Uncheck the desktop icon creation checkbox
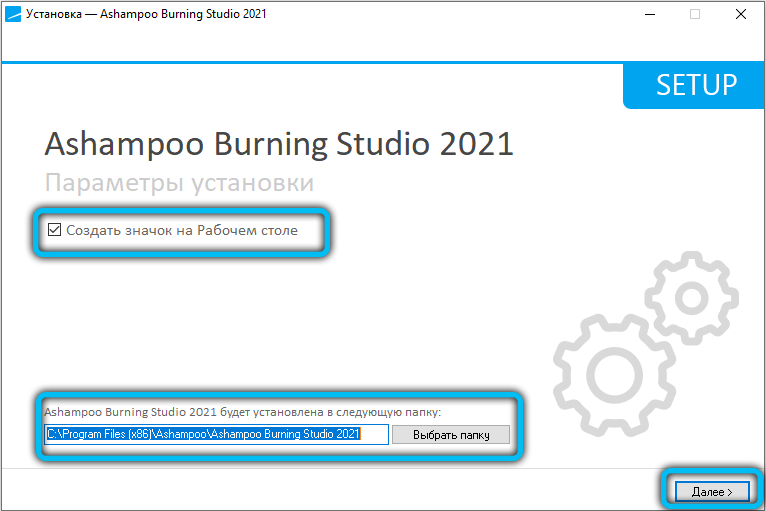Viewport: 766px width, 511px height. [54, 230]
